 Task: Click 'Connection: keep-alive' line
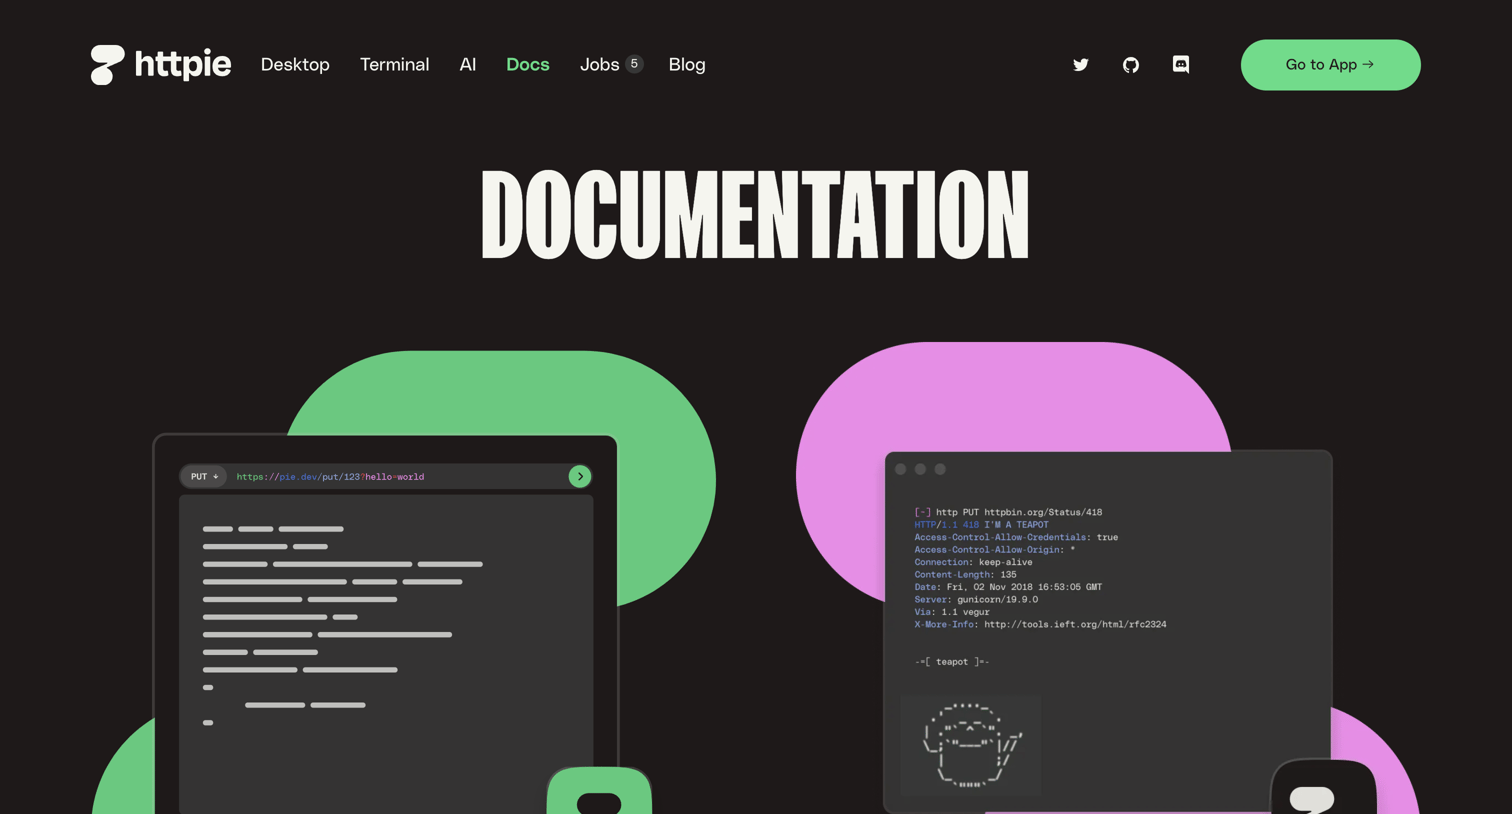(x=973, y=562)
